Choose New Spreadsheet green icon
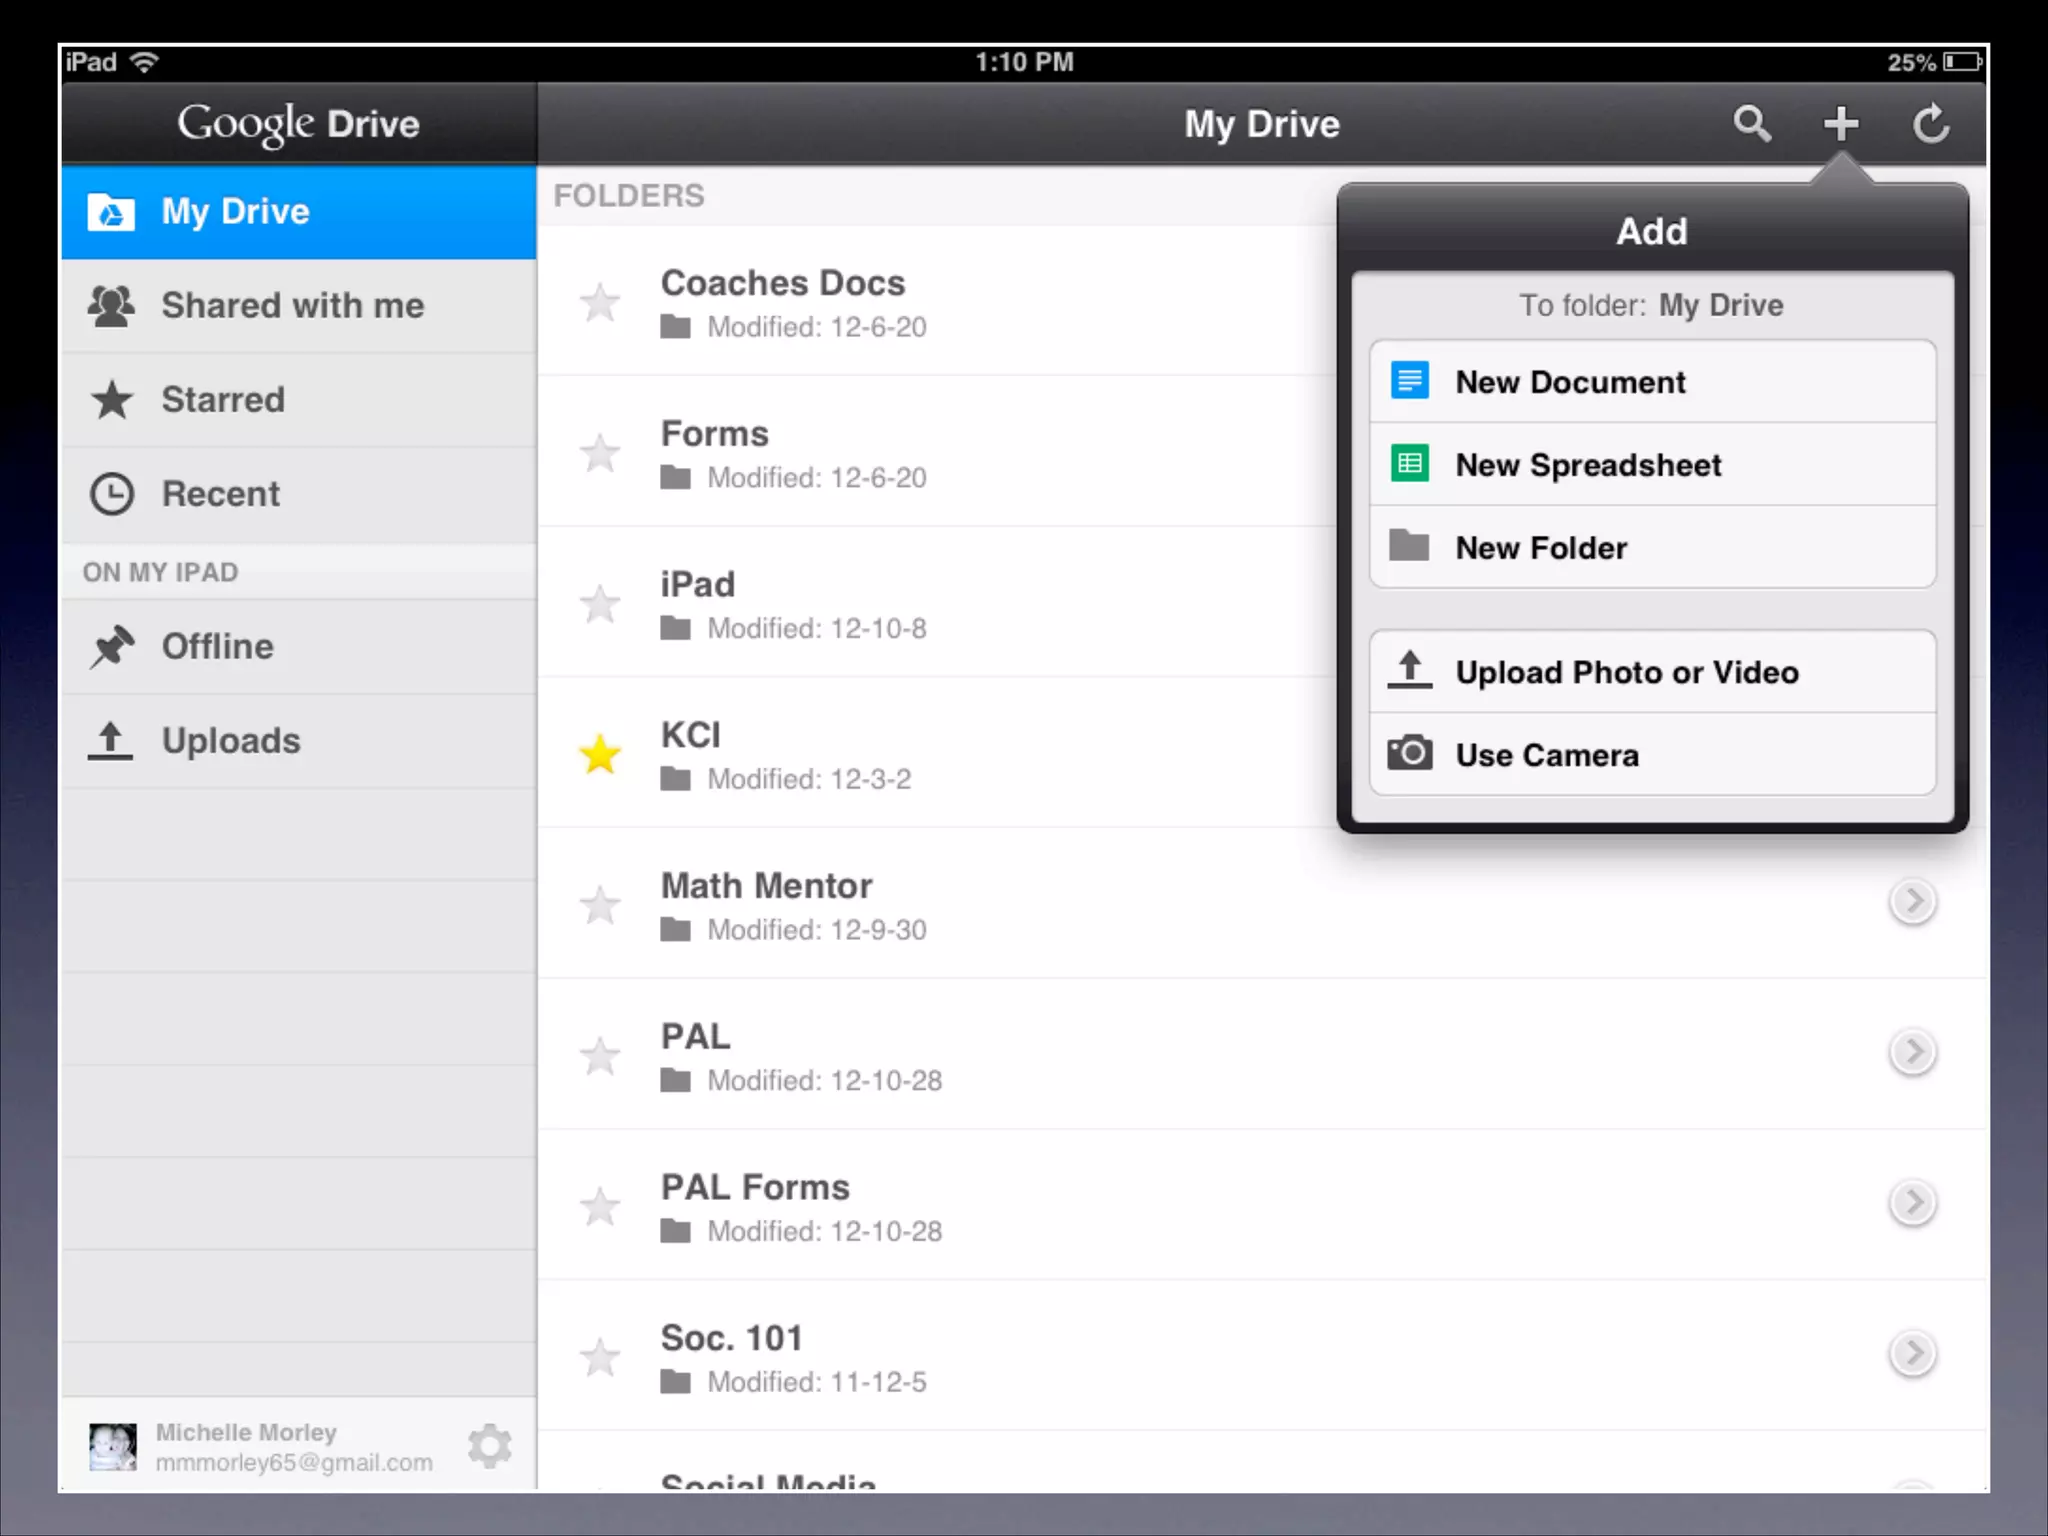 coord(1410,464)
